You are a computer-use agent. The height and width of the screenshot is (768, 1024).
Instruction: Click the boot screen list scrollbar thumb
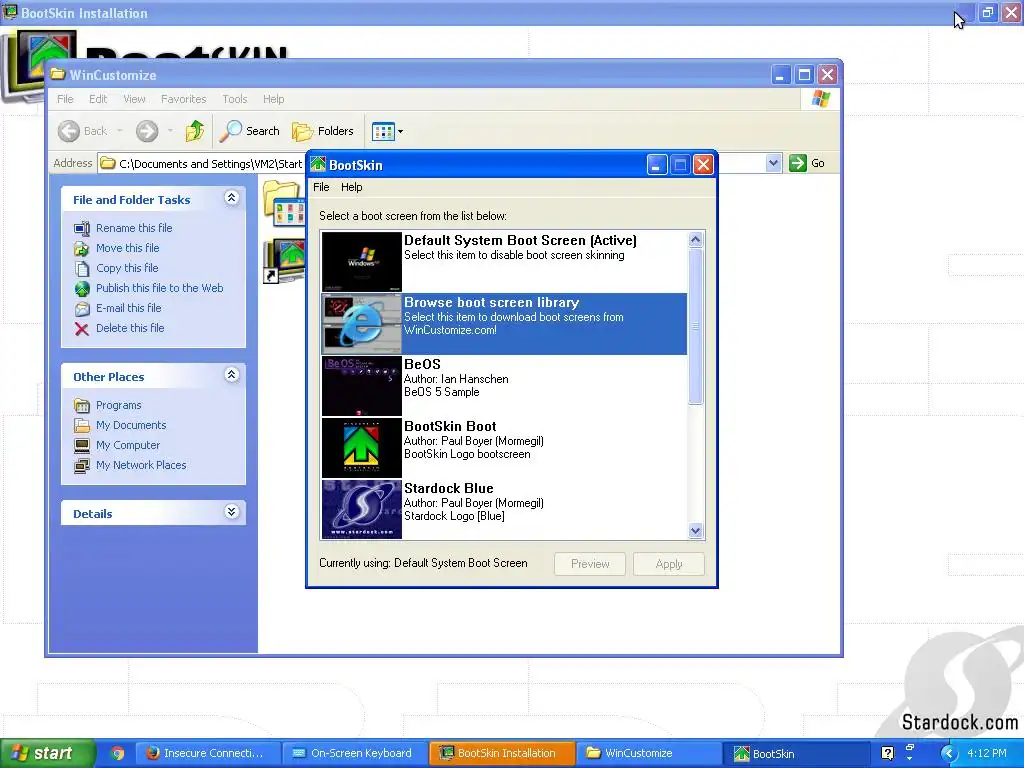coord(696,326)
